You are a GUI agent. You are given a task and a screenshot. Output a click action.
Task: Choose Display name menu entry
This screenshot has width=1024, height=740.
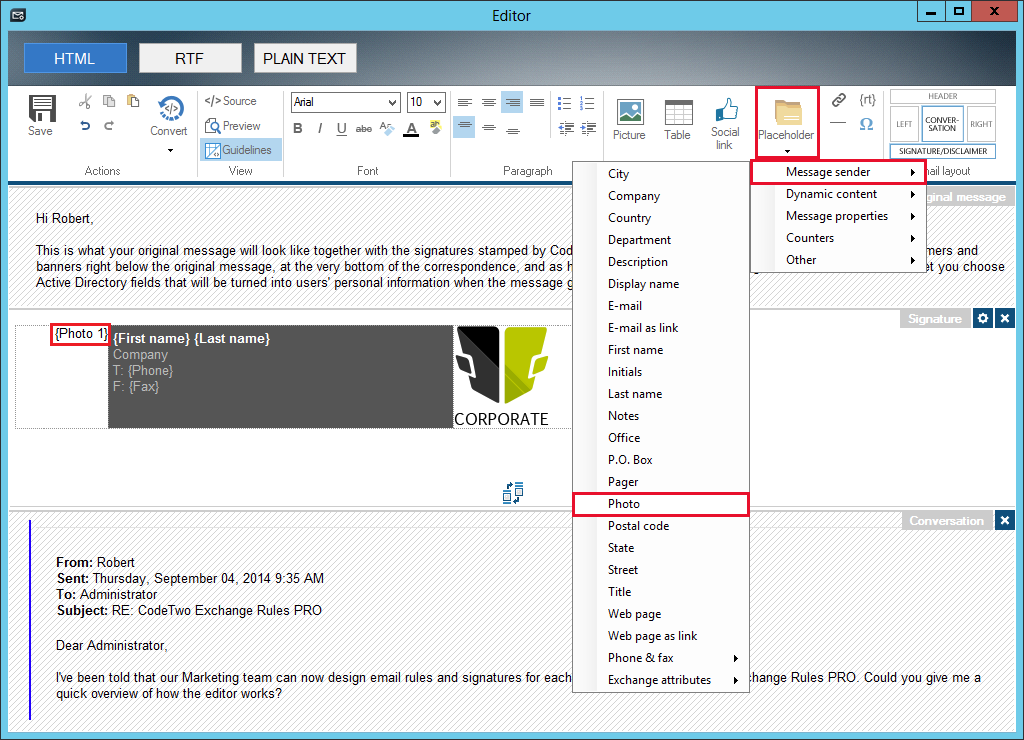[661, 283]
